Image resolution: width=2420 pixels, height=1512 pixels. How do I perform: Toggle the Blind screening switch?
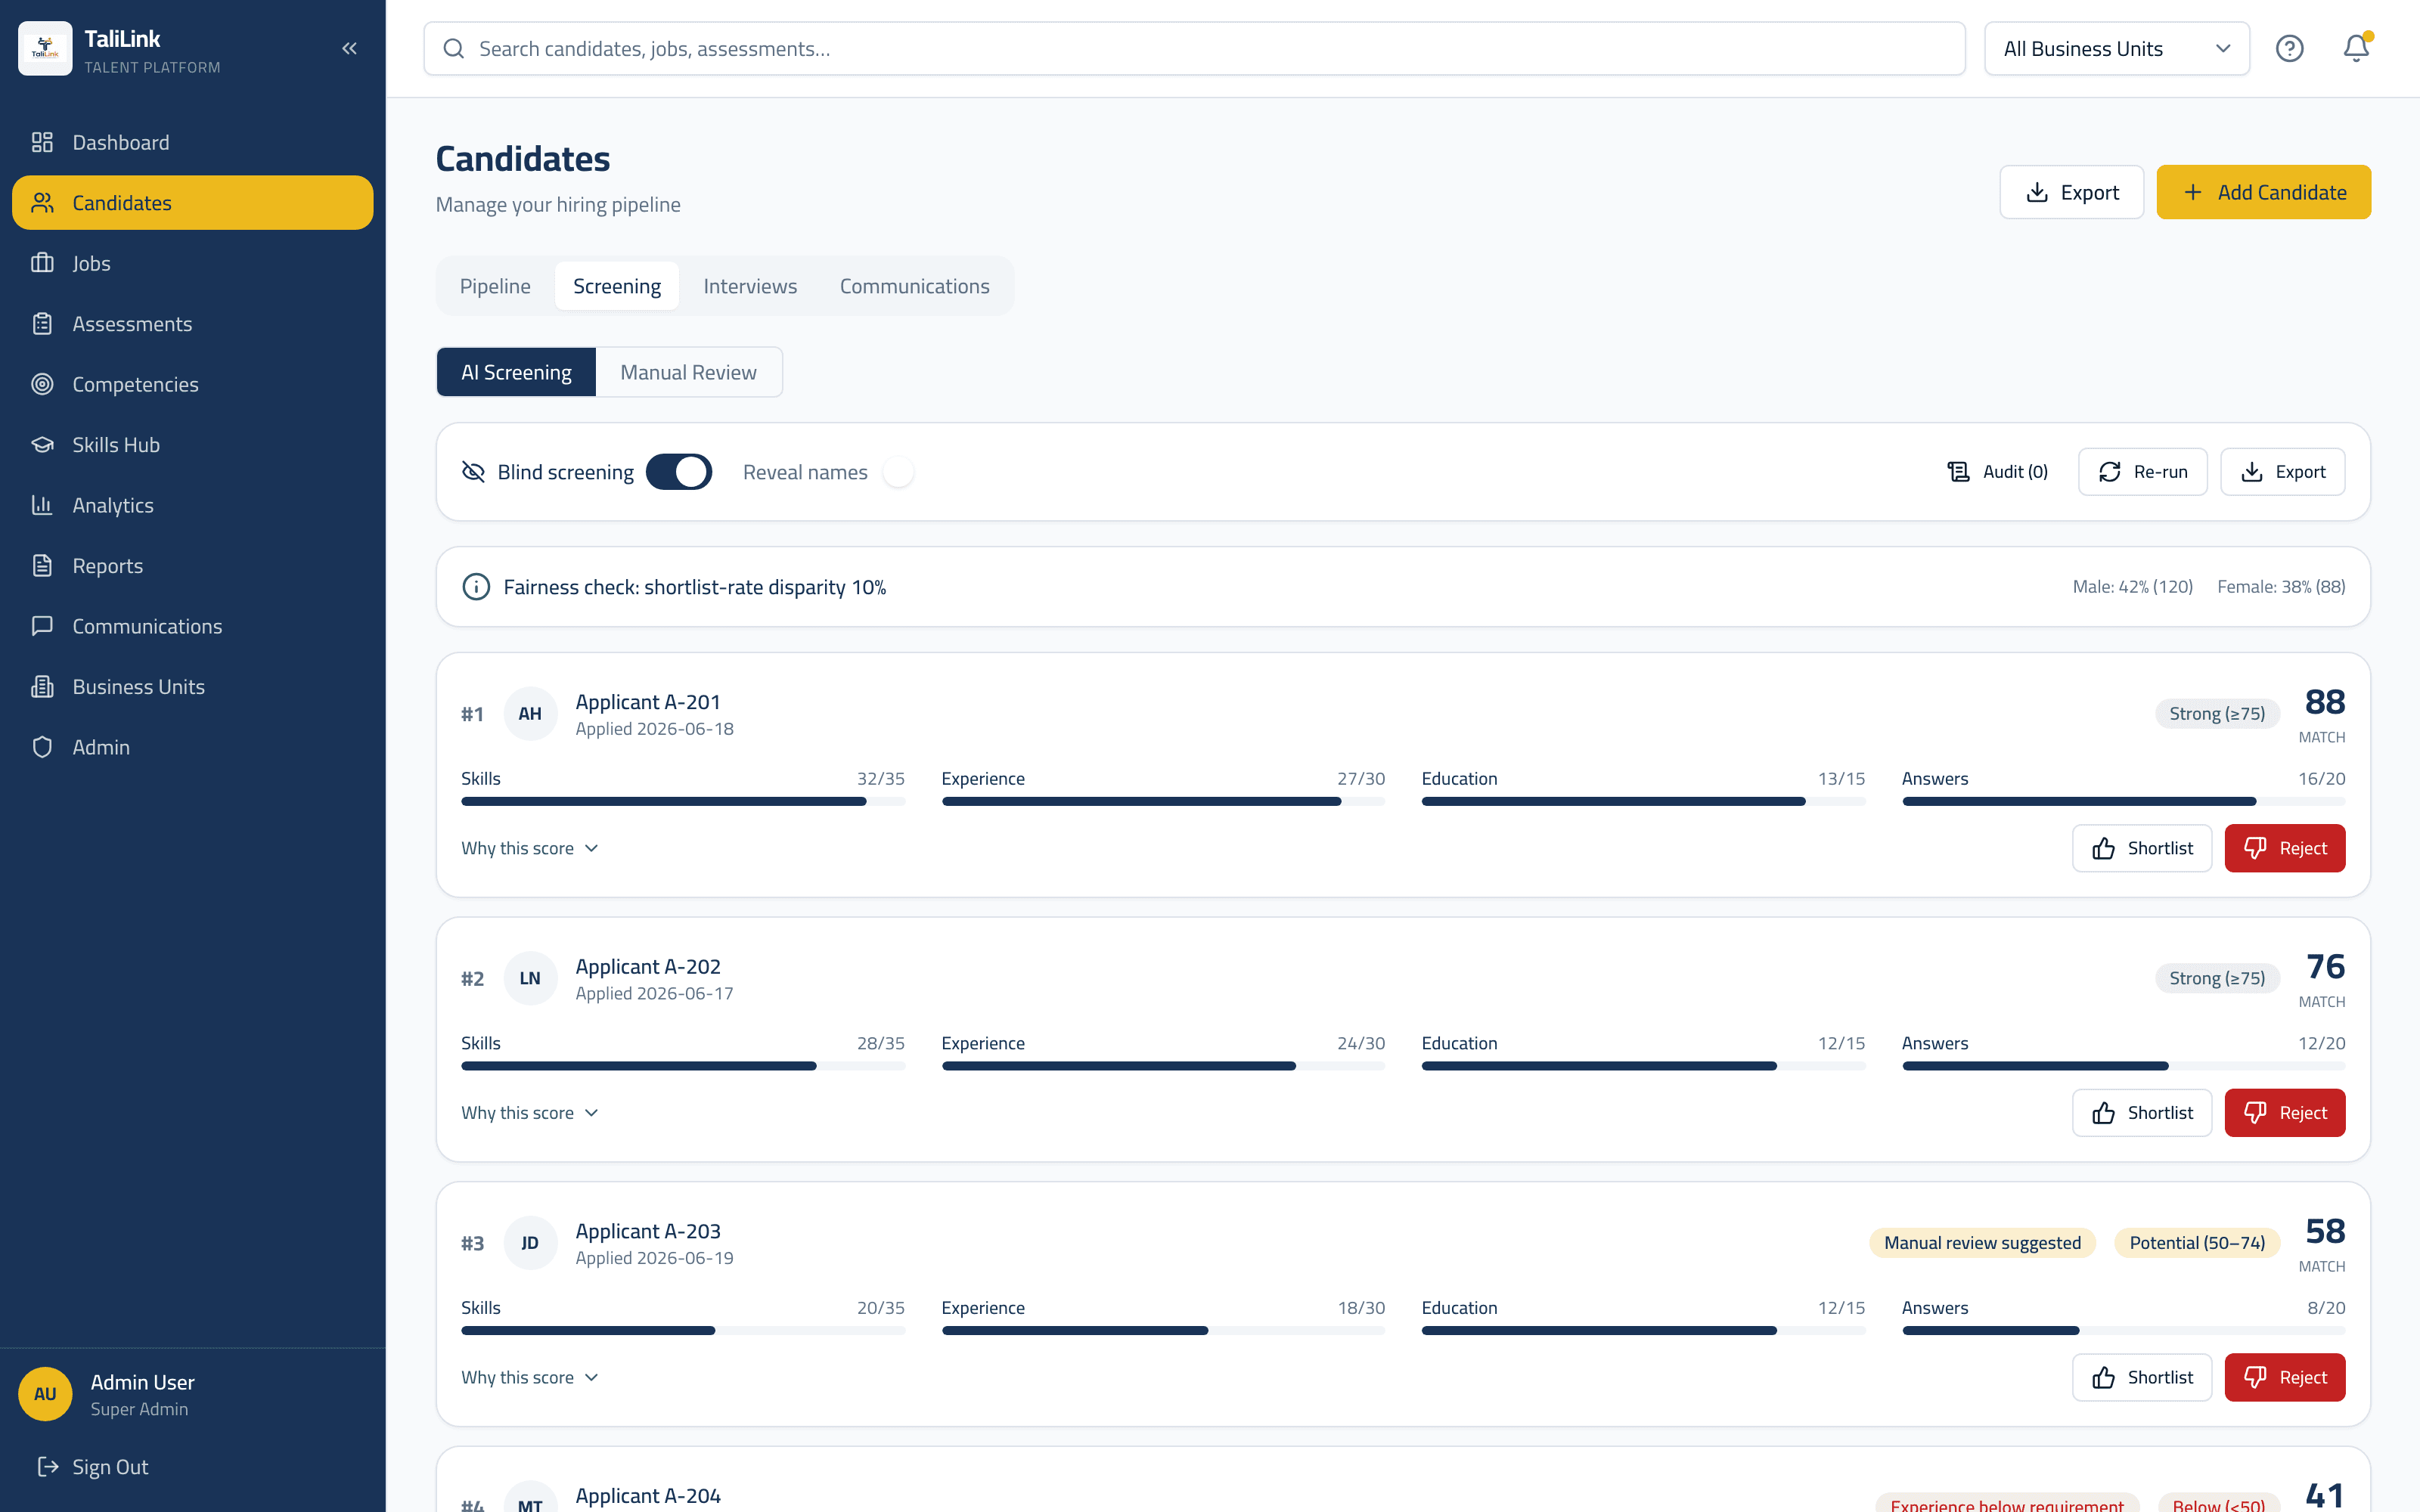[x=679, y=472]
